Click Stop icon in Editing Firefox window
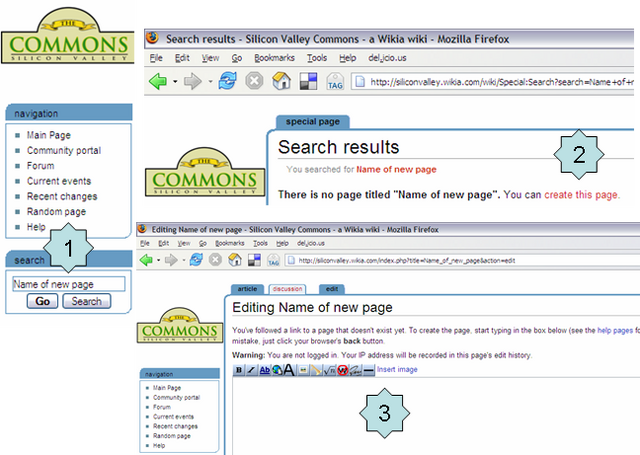The image size is (640, 455). [x=215, y=260]
